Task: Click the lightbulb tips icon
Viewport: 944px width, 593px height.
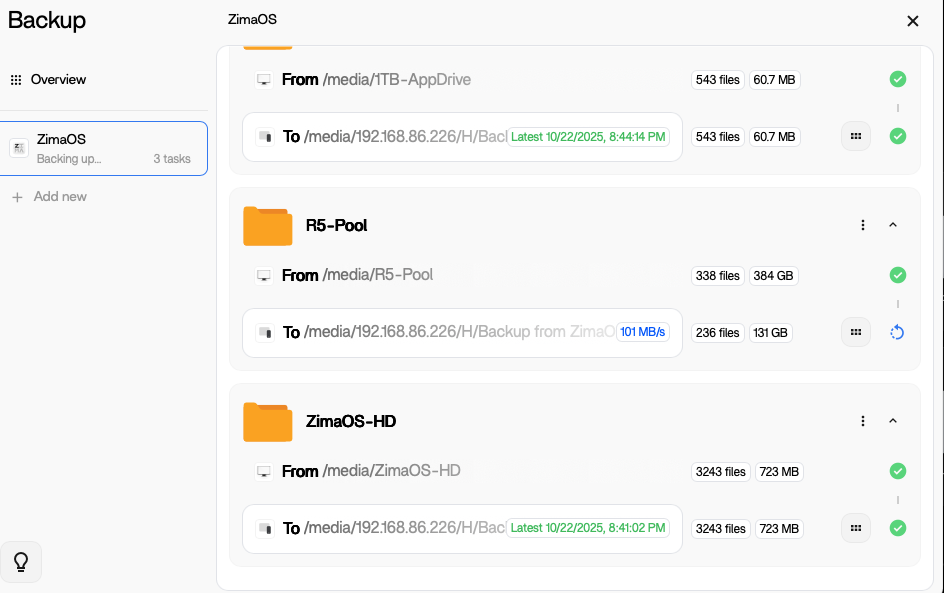Action: coord(20,563)
